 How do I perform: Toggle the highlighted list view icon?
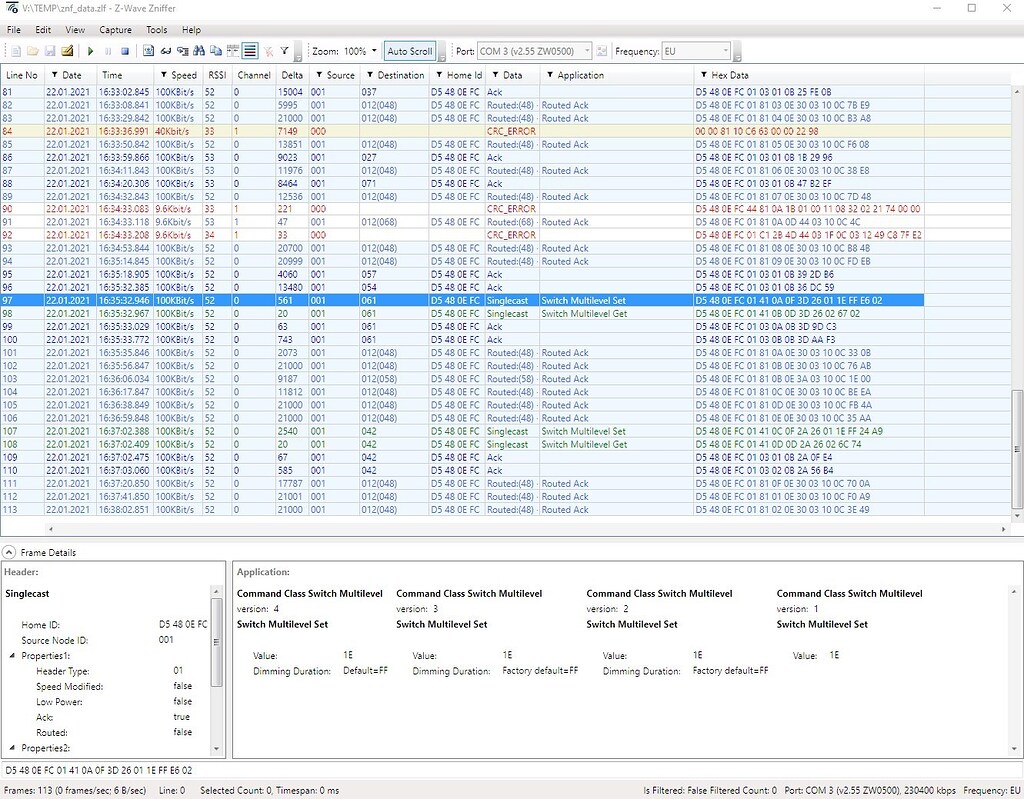click(x=250, y=51)
